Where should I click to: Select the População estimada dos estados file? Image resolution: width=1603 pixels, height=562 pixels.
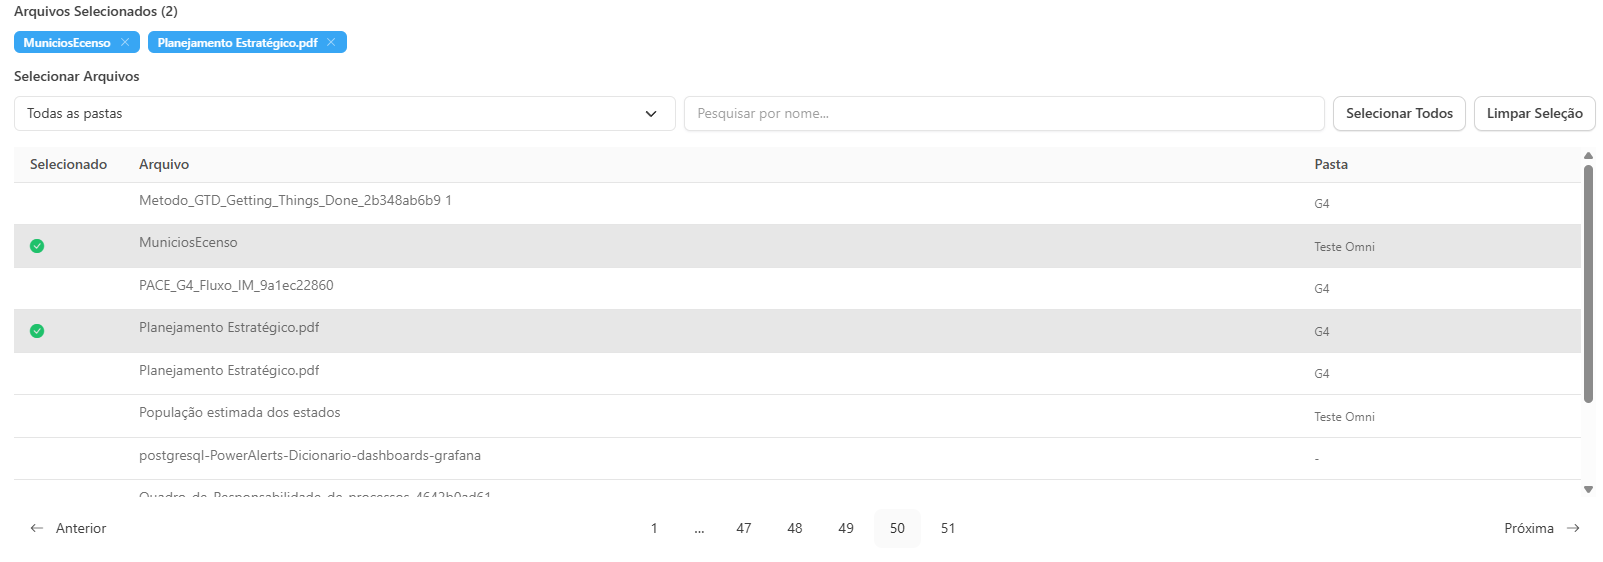(240, 413)
